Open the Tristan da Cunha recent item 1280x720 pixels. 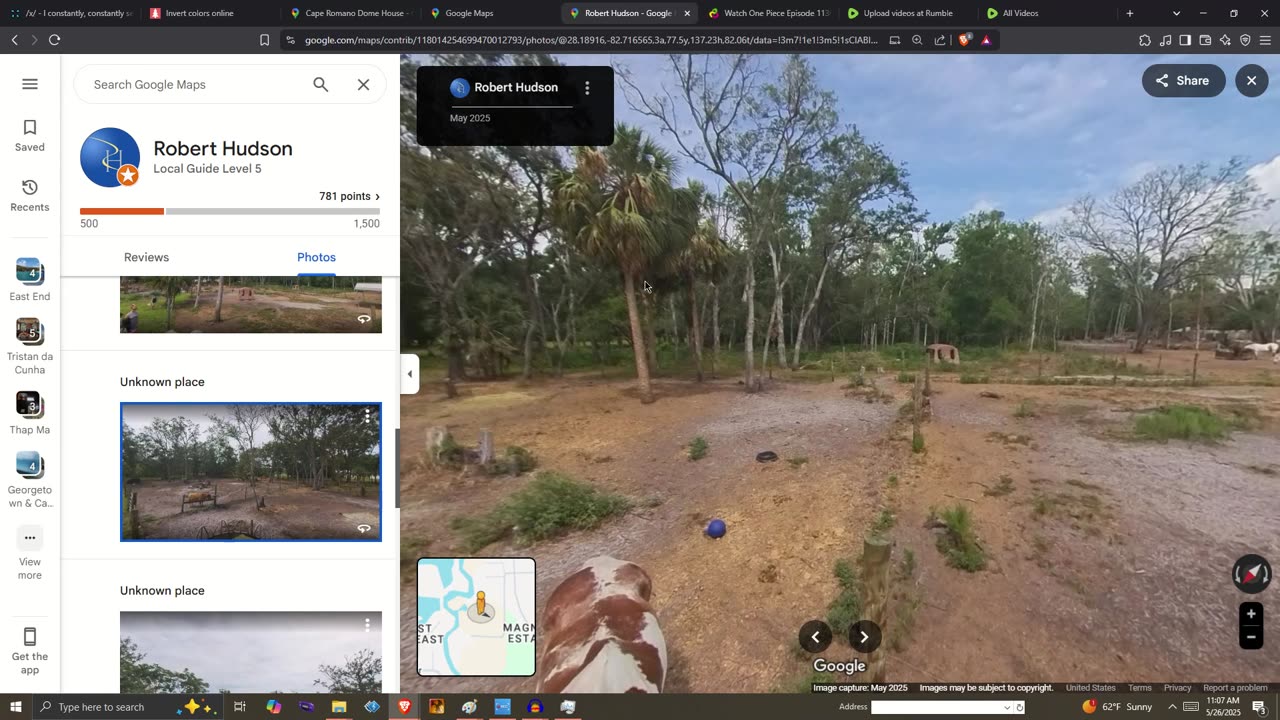(30, 347)
